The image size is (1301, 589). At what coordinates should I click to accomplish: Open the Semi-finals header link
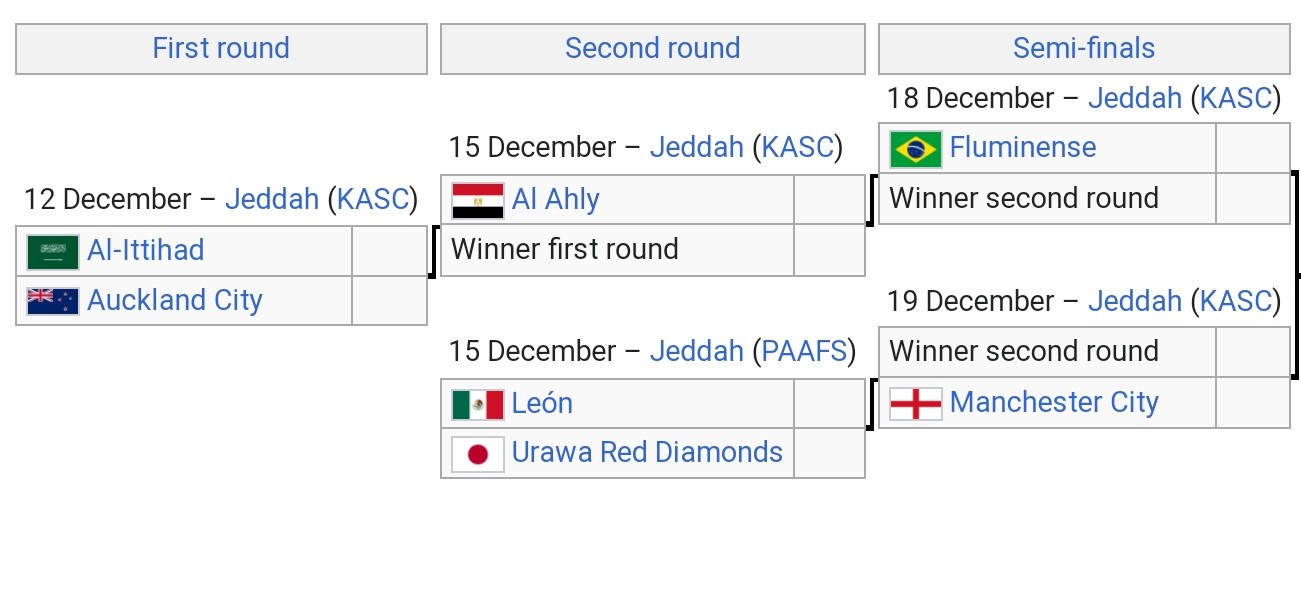pos(1084,48)
